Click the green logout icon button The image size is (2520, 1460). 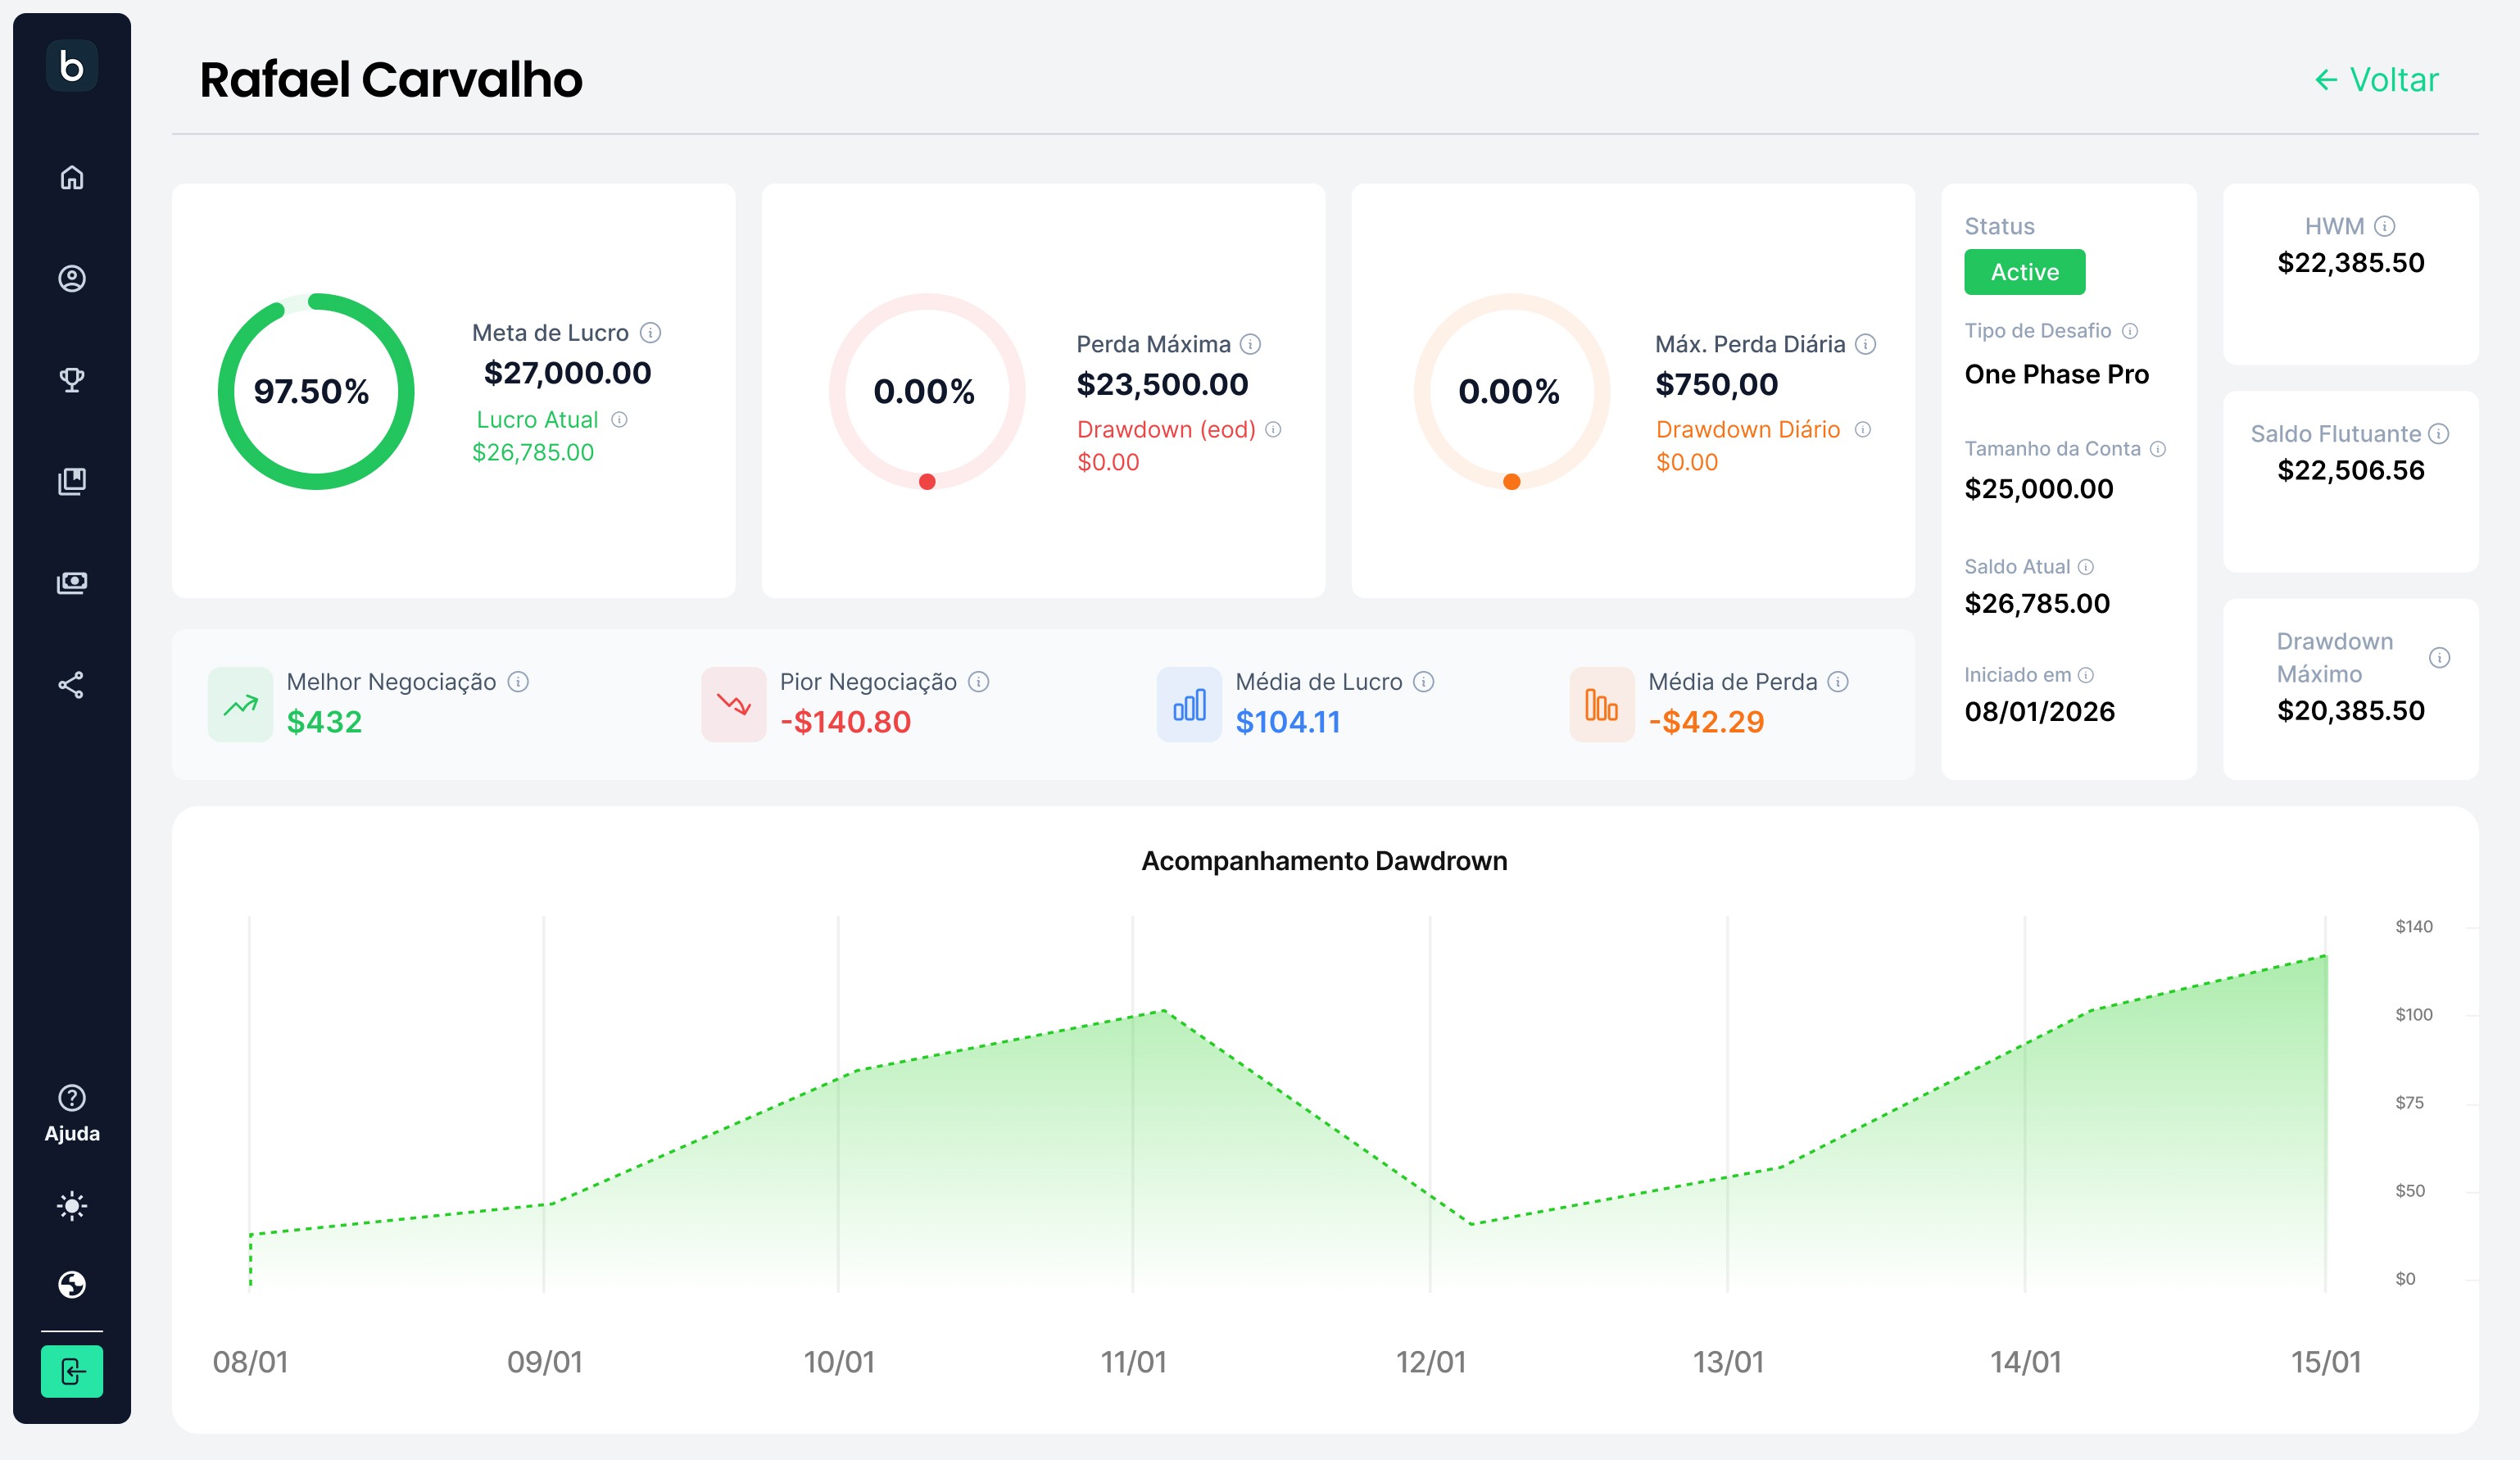pos(72,1371)
